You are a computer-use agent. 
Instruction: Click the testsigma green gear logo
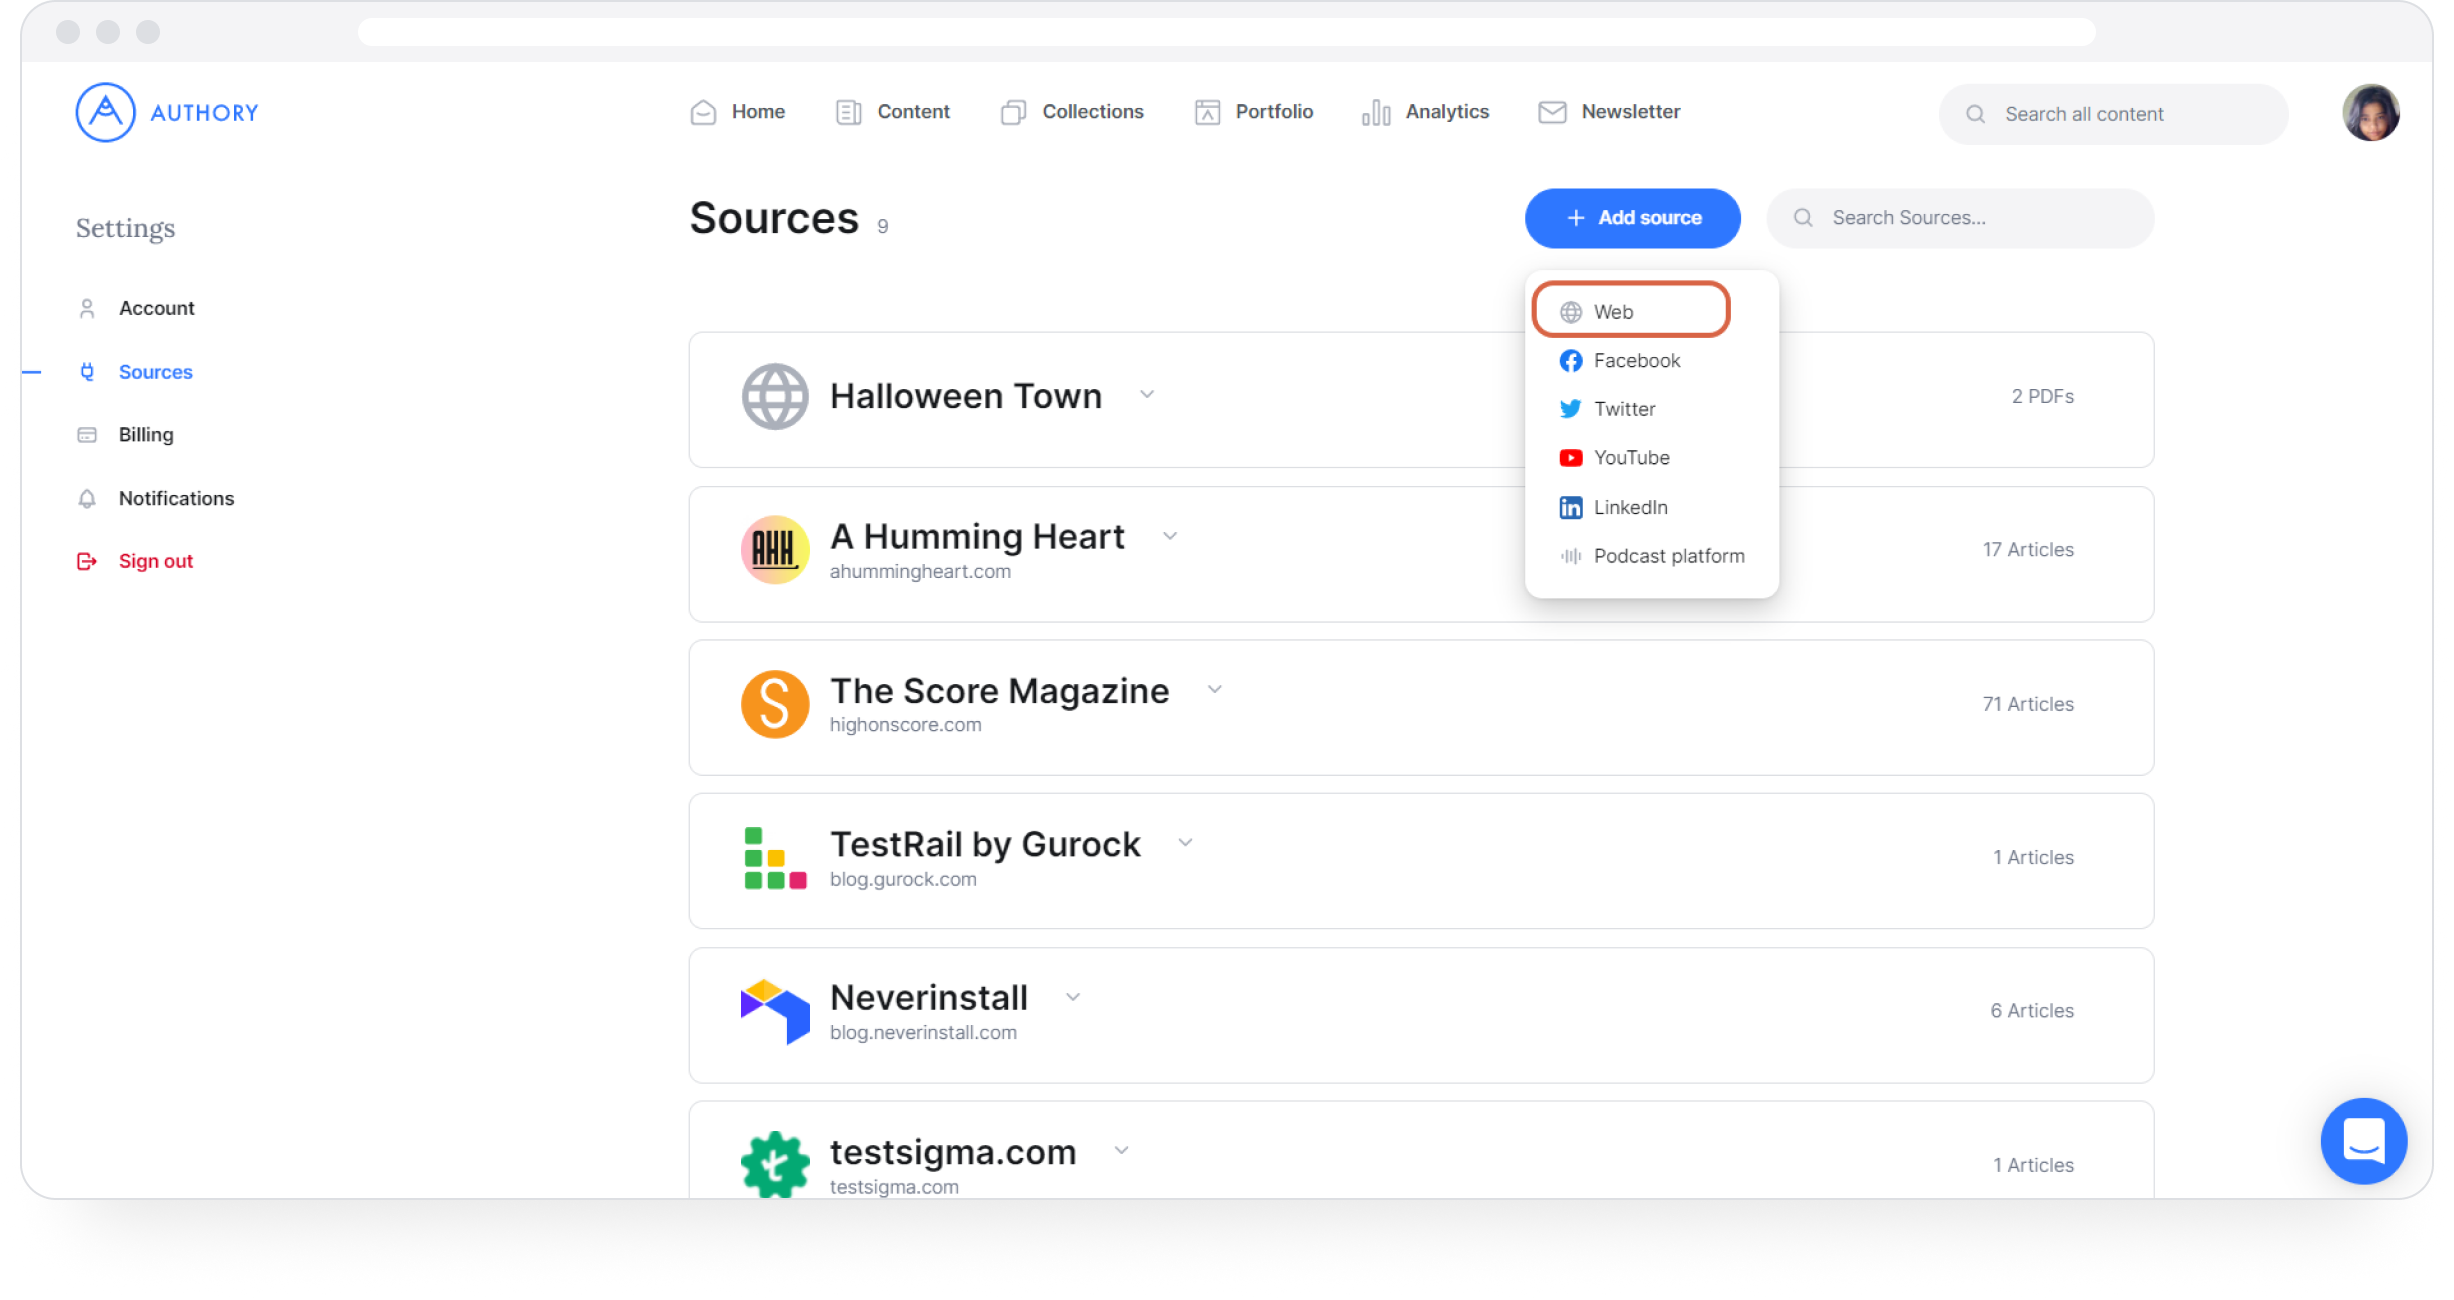click(775, 1165)
